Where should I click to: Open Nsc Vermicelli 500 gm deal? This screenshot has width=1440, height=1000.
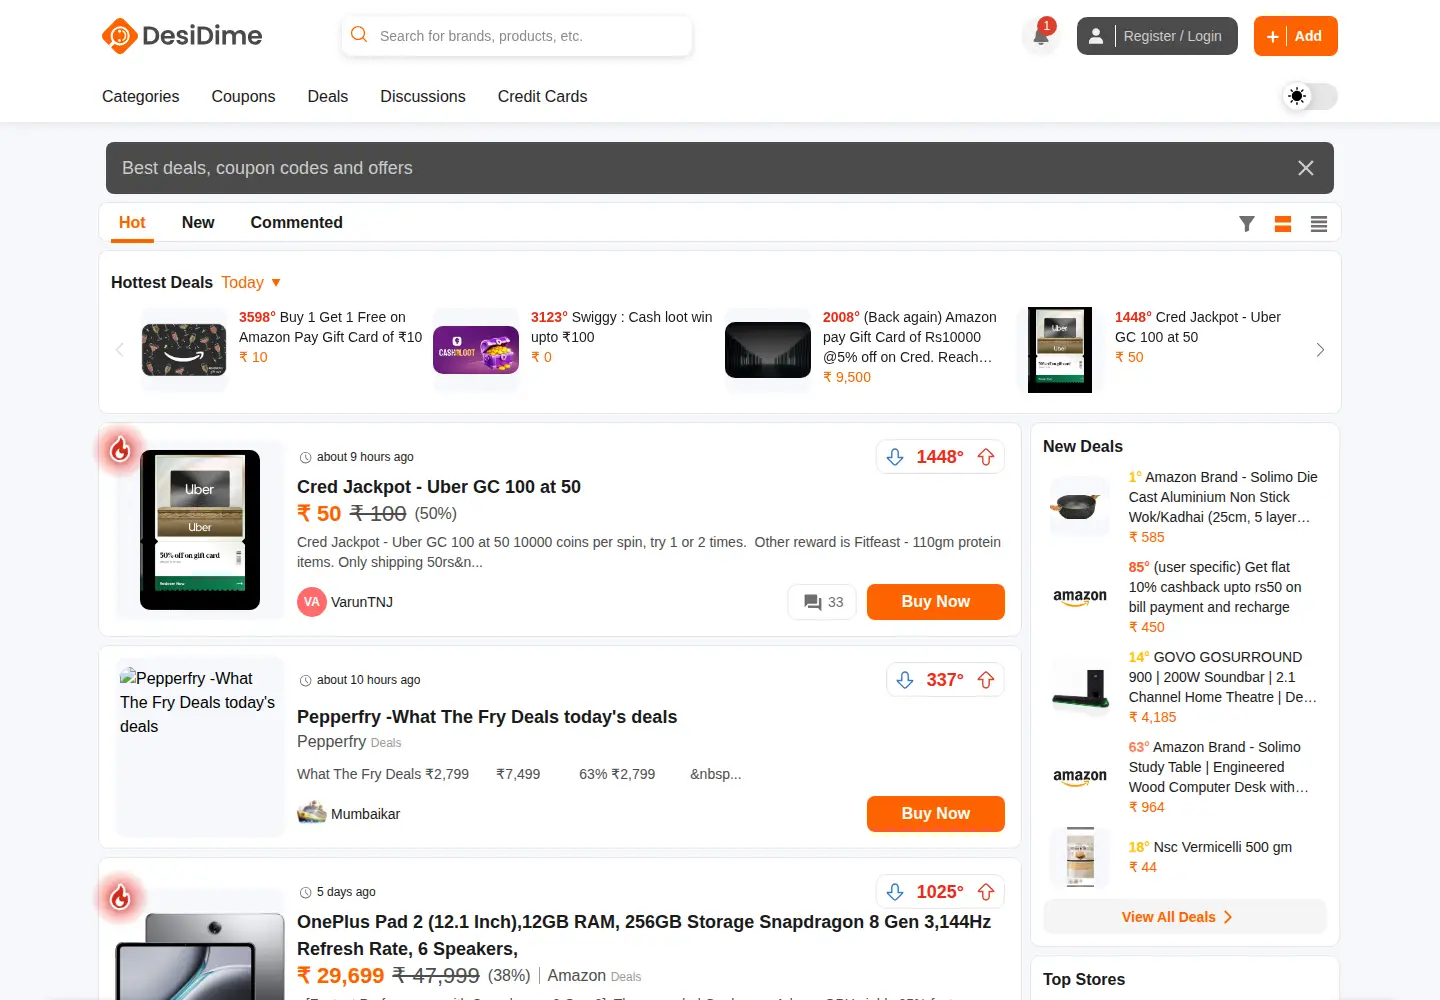click(x=1210, y=847)
